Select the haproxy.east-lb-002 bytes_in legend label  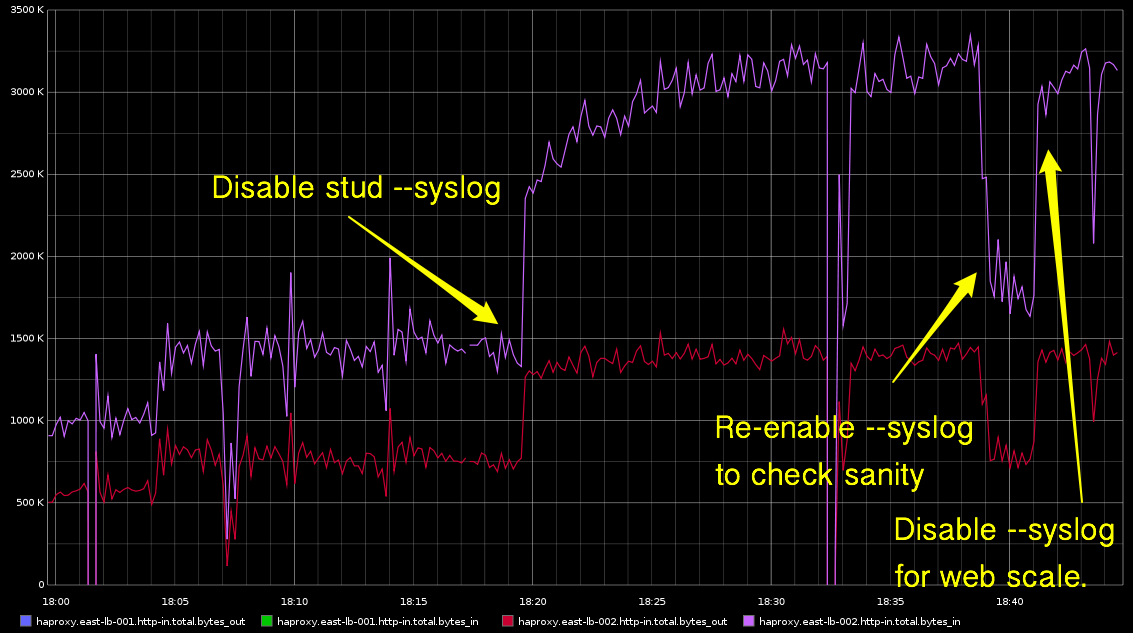pyautogui.click(x=860, y=621)
